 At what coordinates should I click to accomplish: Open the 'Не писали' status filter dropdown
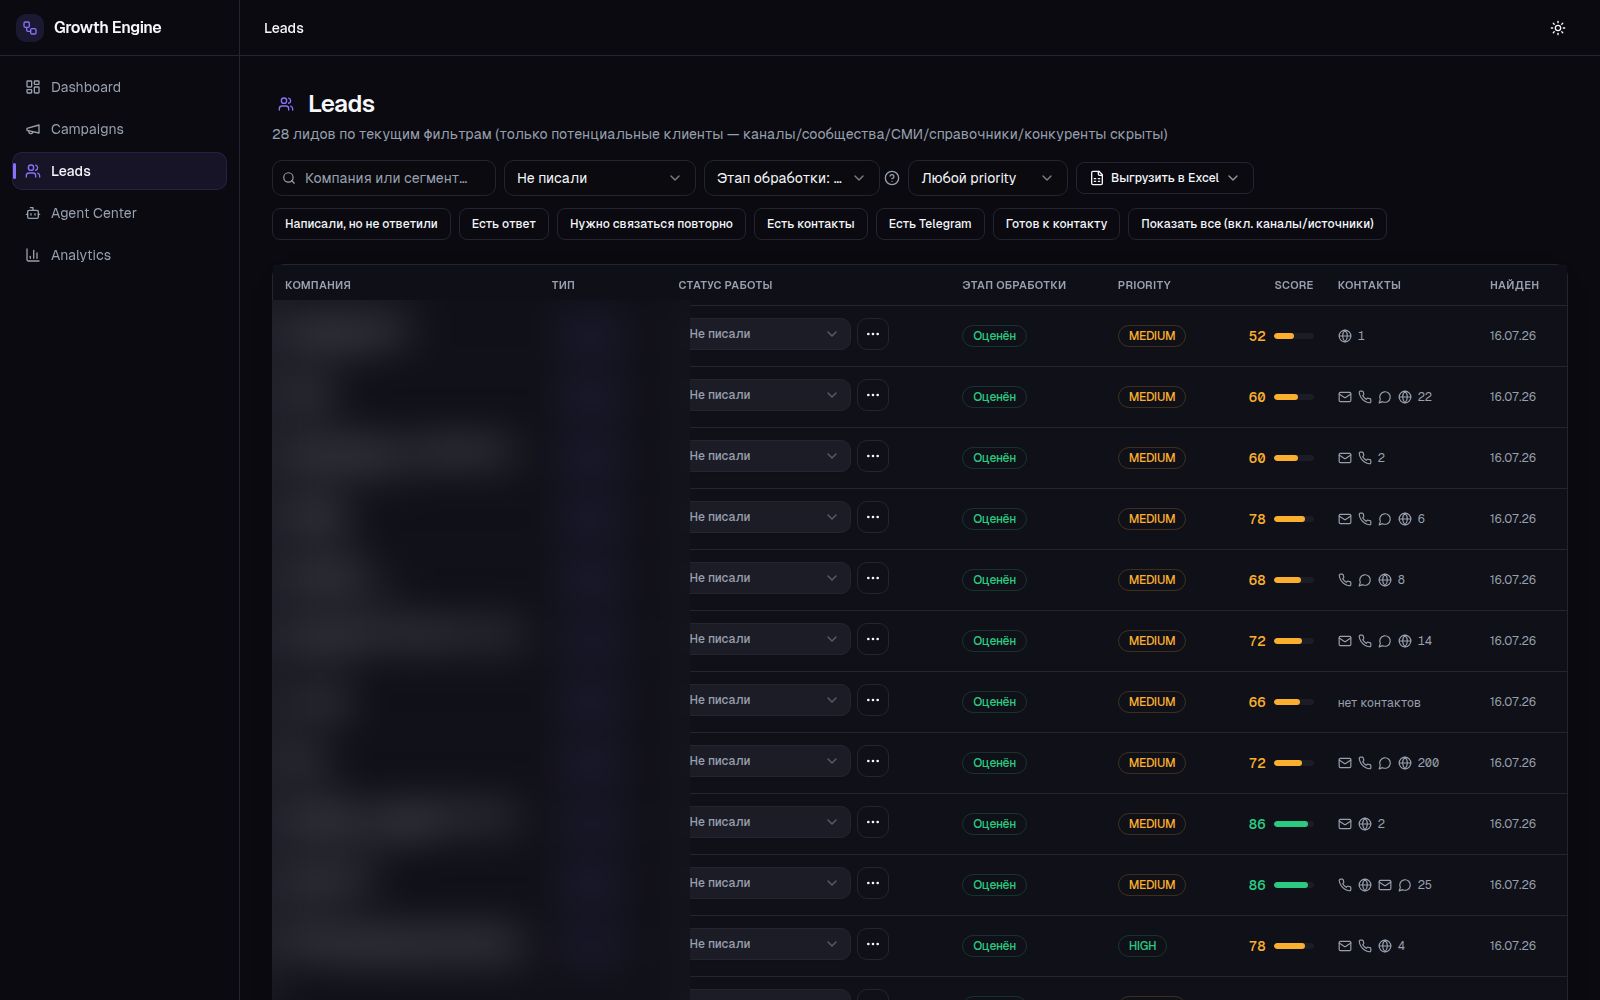pyautogui.click(x=598, y=178)
